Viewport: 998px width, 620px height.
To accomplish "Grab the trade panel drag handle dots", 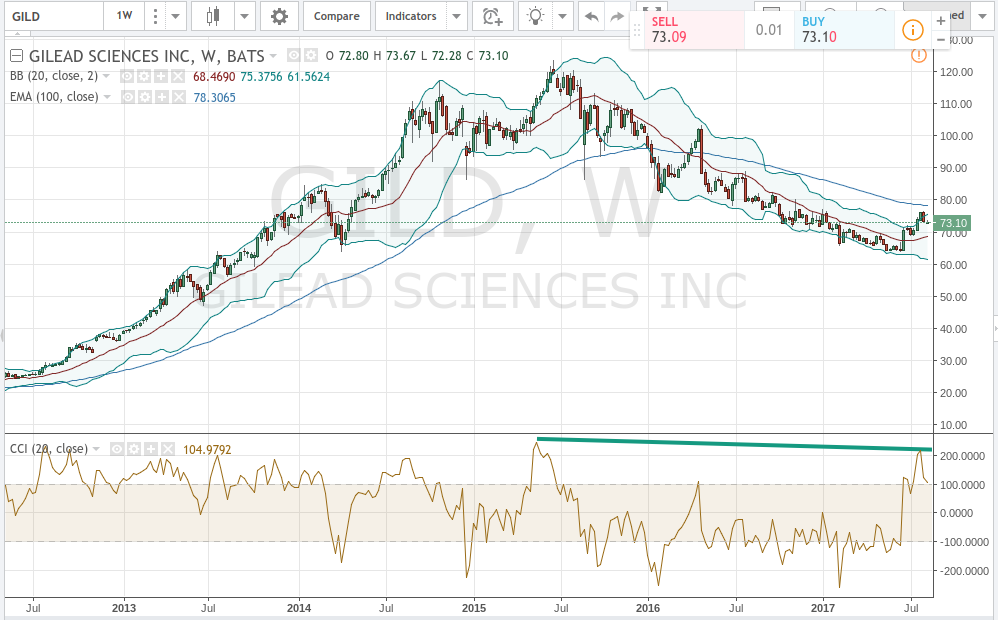I will pyautogui.click(x=637, y=30).
